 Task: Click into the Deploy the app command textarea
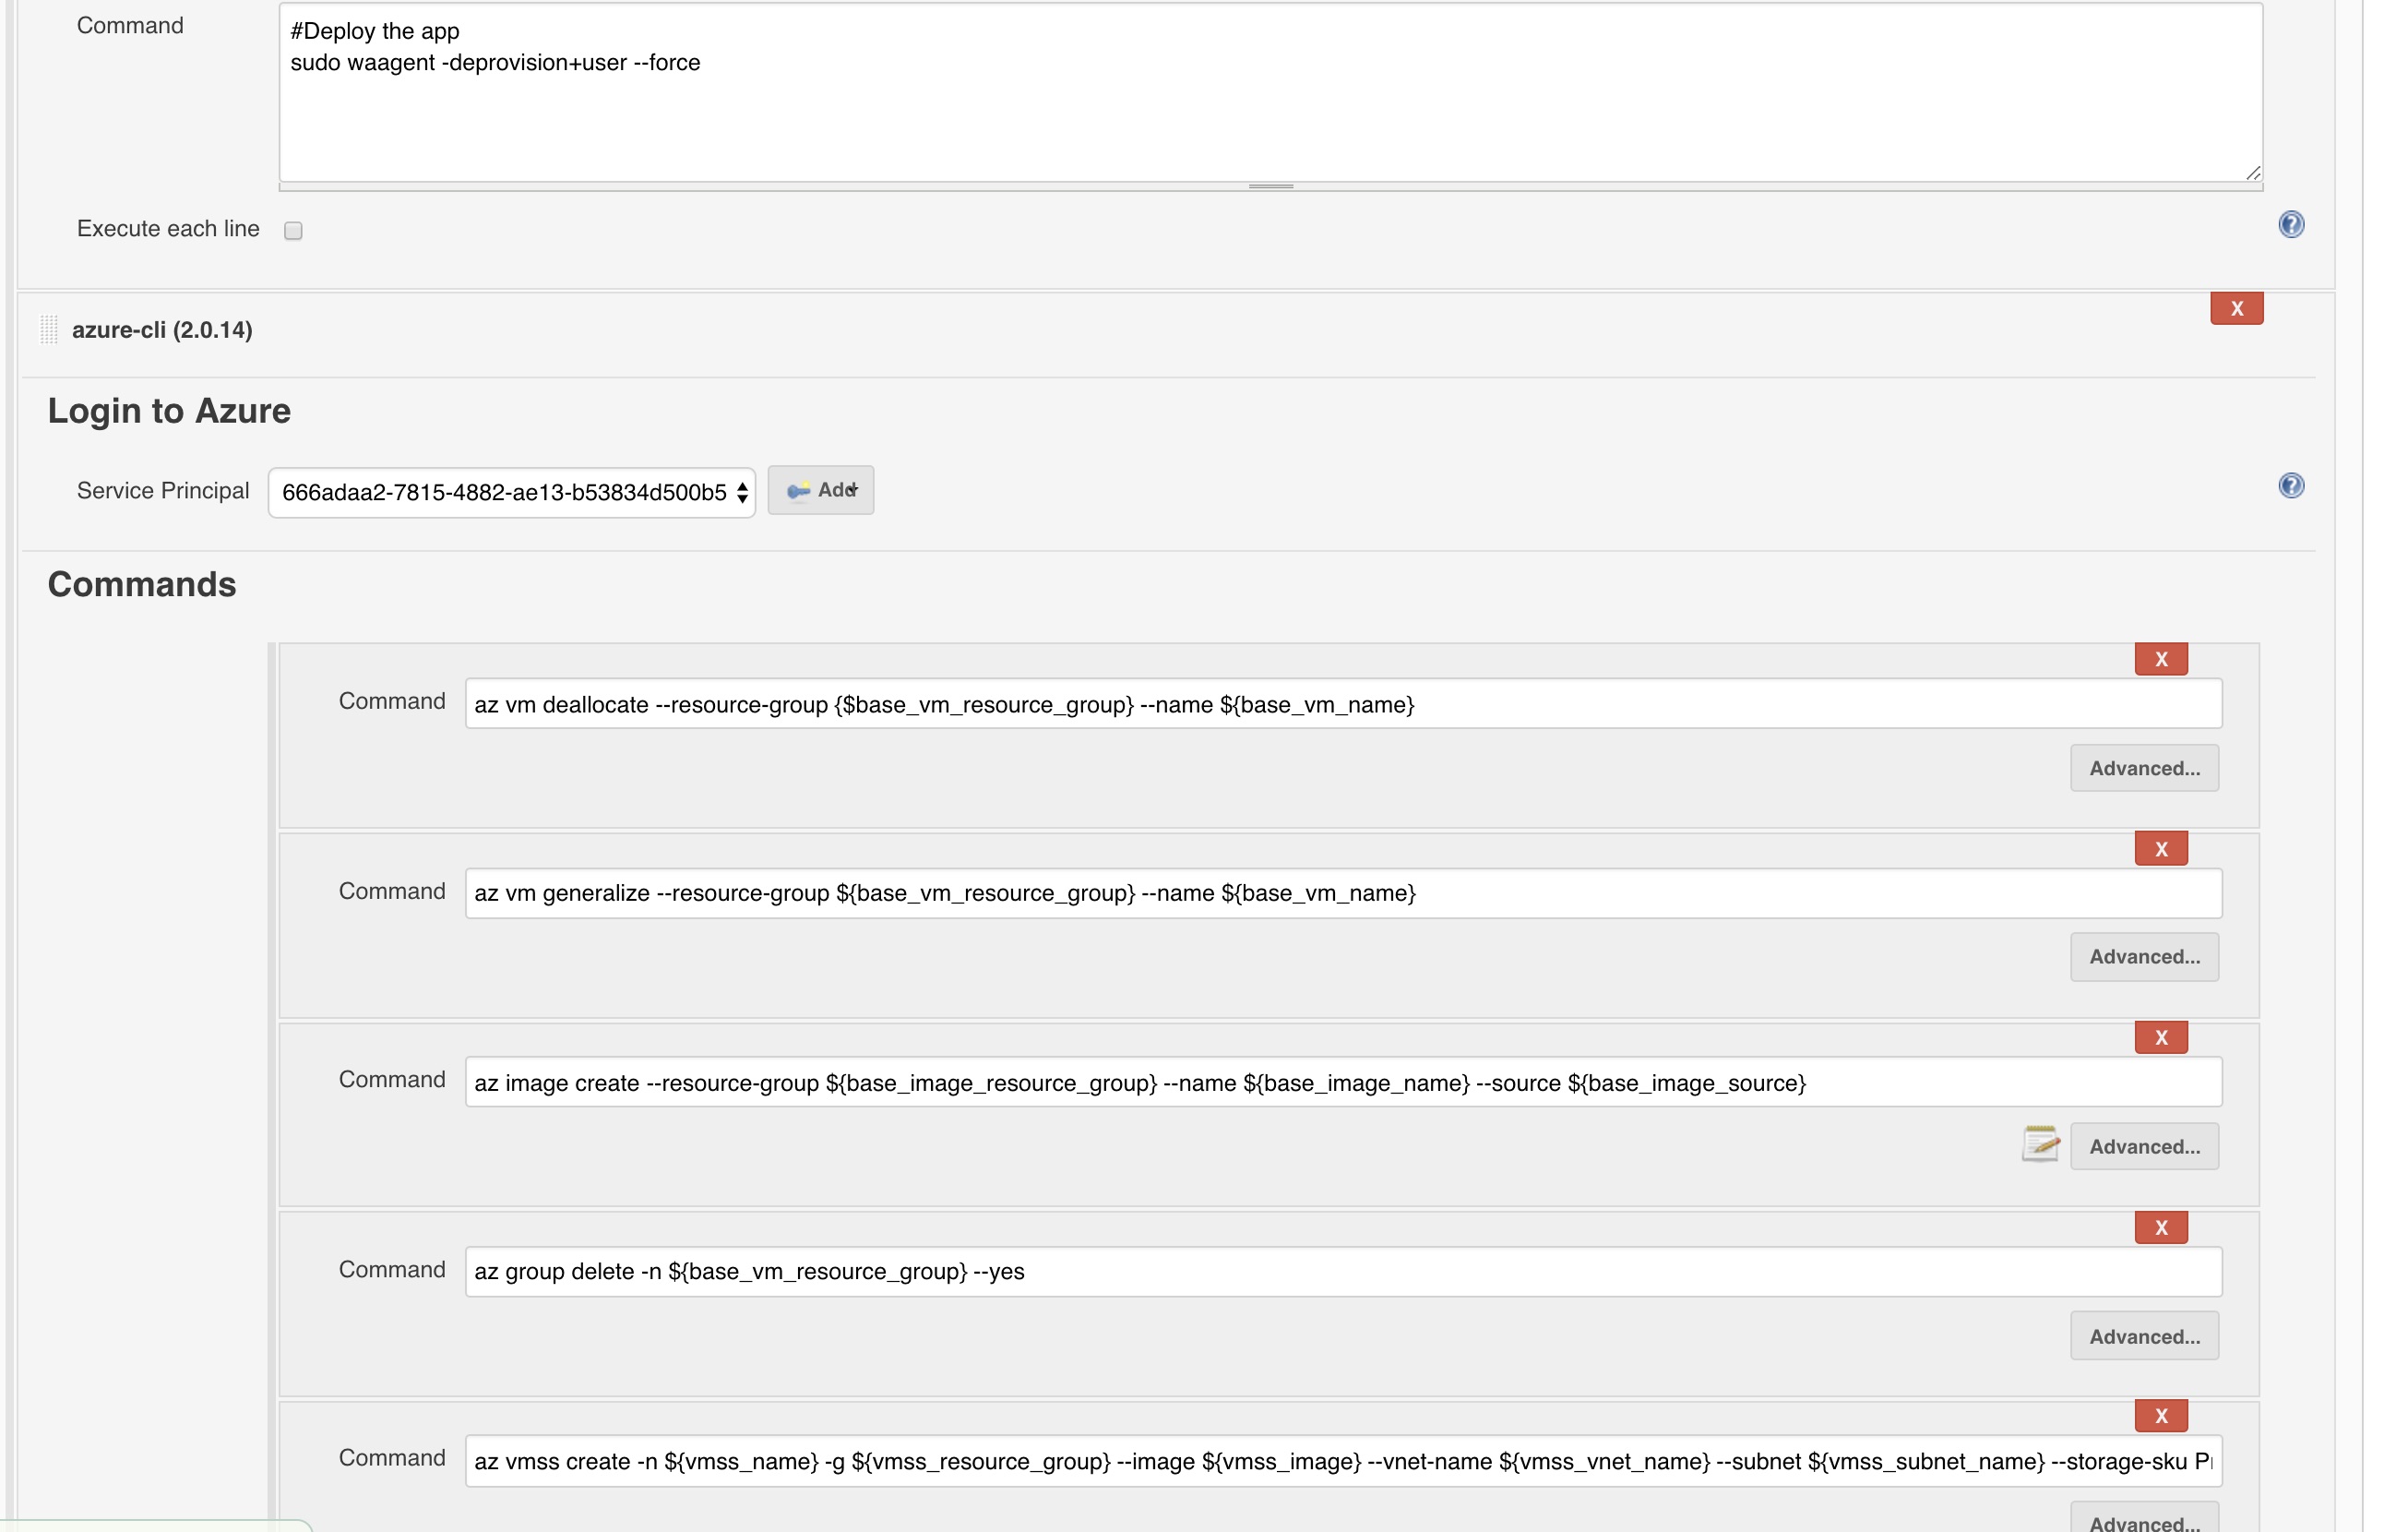coord(1270,92)
